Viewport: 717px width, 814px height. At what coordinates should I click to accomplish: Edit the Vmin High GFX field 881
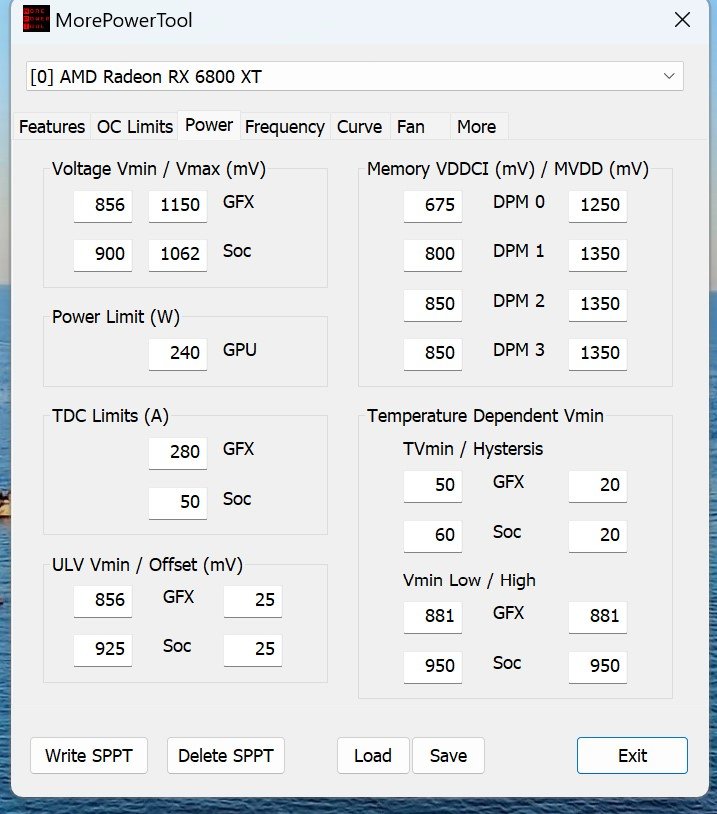[598, 617]
